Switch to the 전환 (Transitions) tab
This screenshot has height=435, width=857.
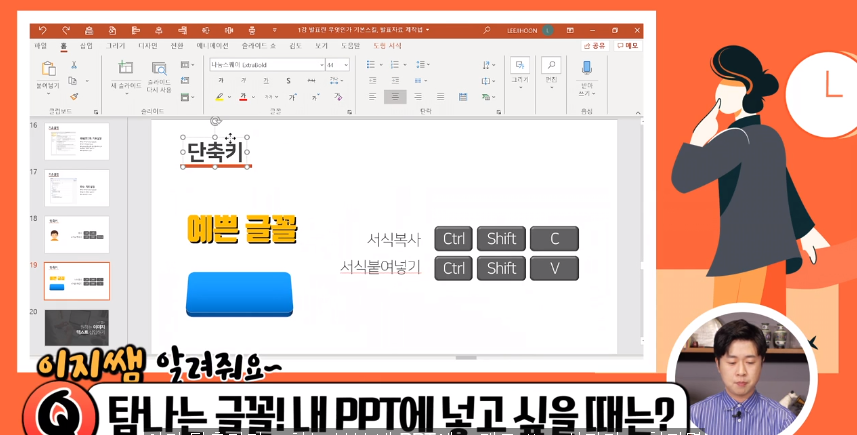click(177, 46)
